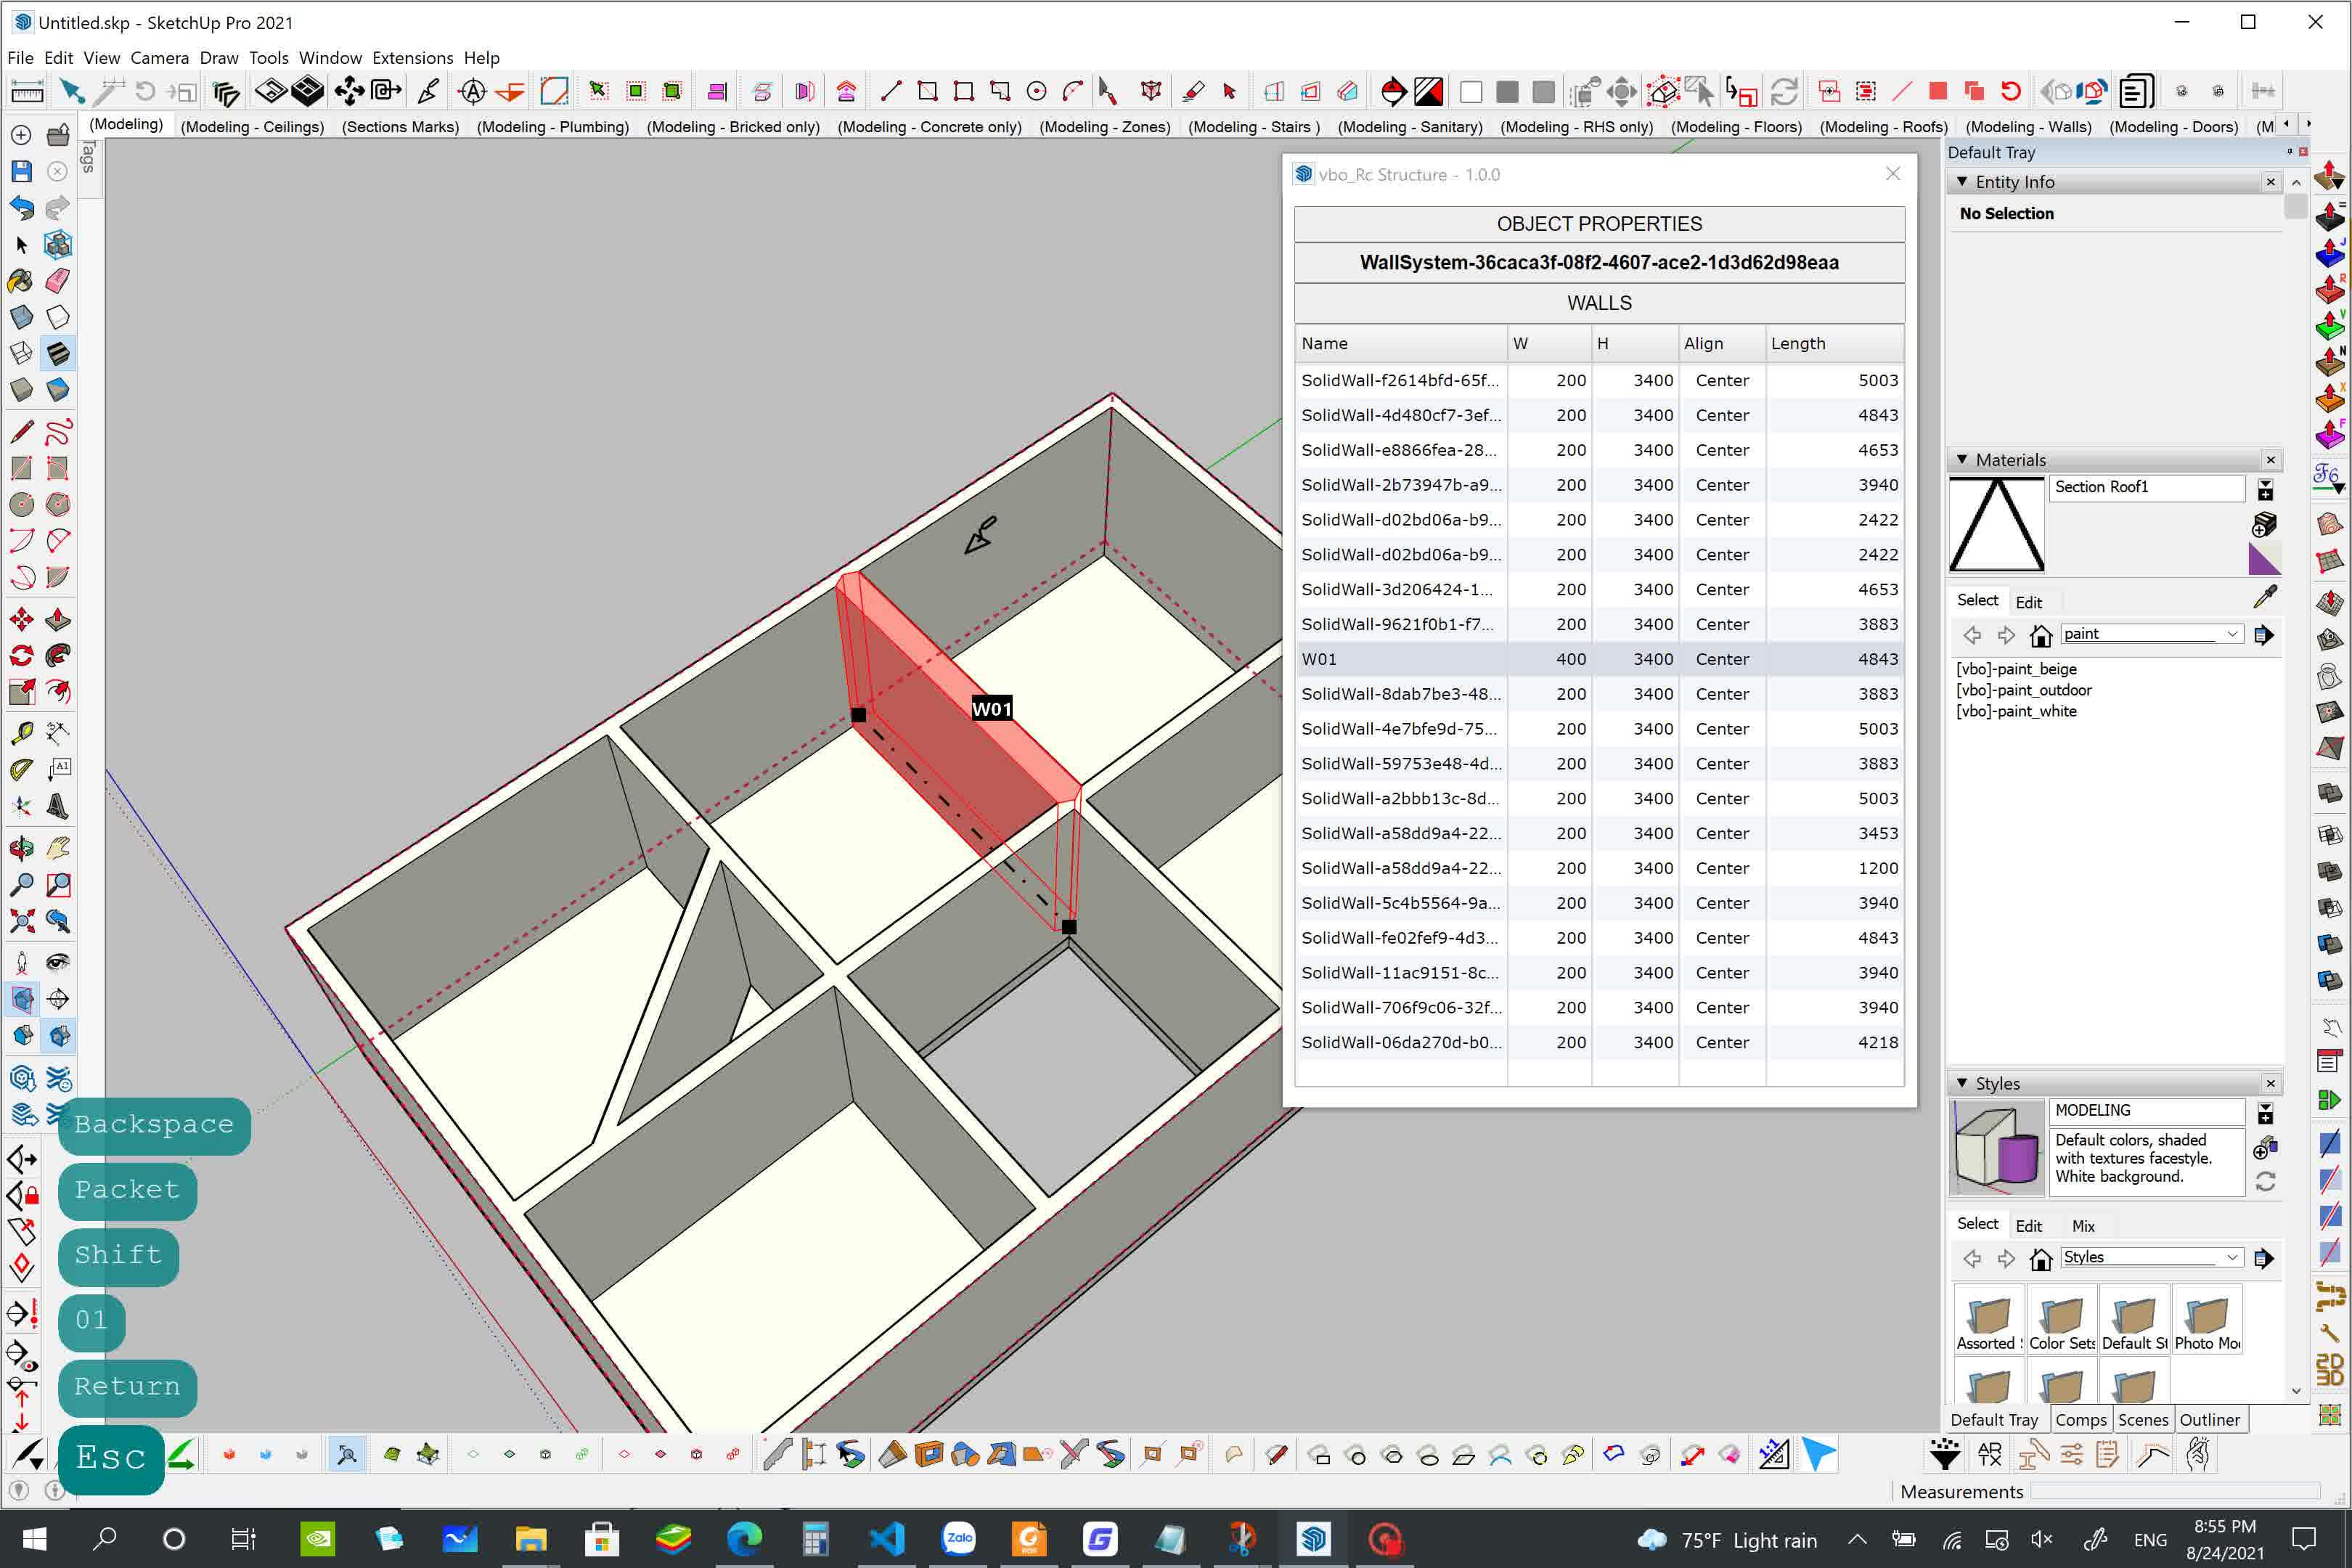Image resolution: width=2352 pixels, height=1568 pixels.
Task: Select the Protractor tool
Action: click(x=21, y=770)
